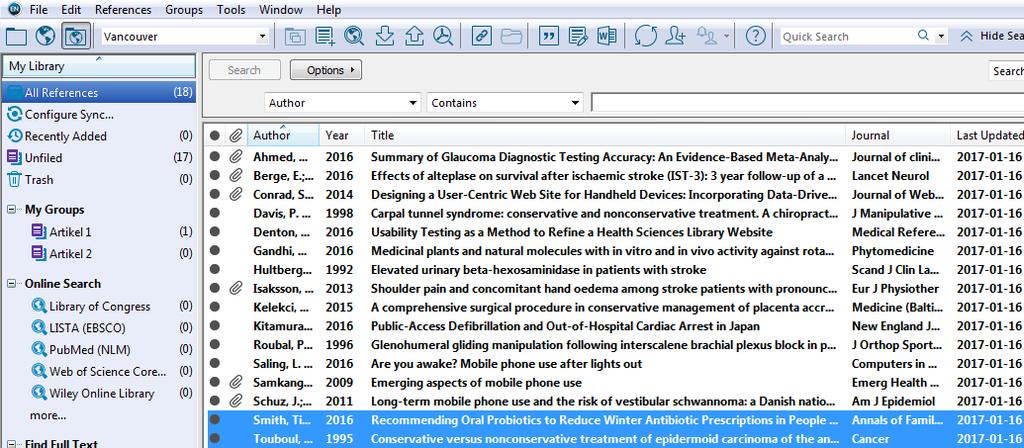Toggle read status dot for Davis 1998 reference
Image resolution: width=1024 pixels, height=448 pixels.
215,213
